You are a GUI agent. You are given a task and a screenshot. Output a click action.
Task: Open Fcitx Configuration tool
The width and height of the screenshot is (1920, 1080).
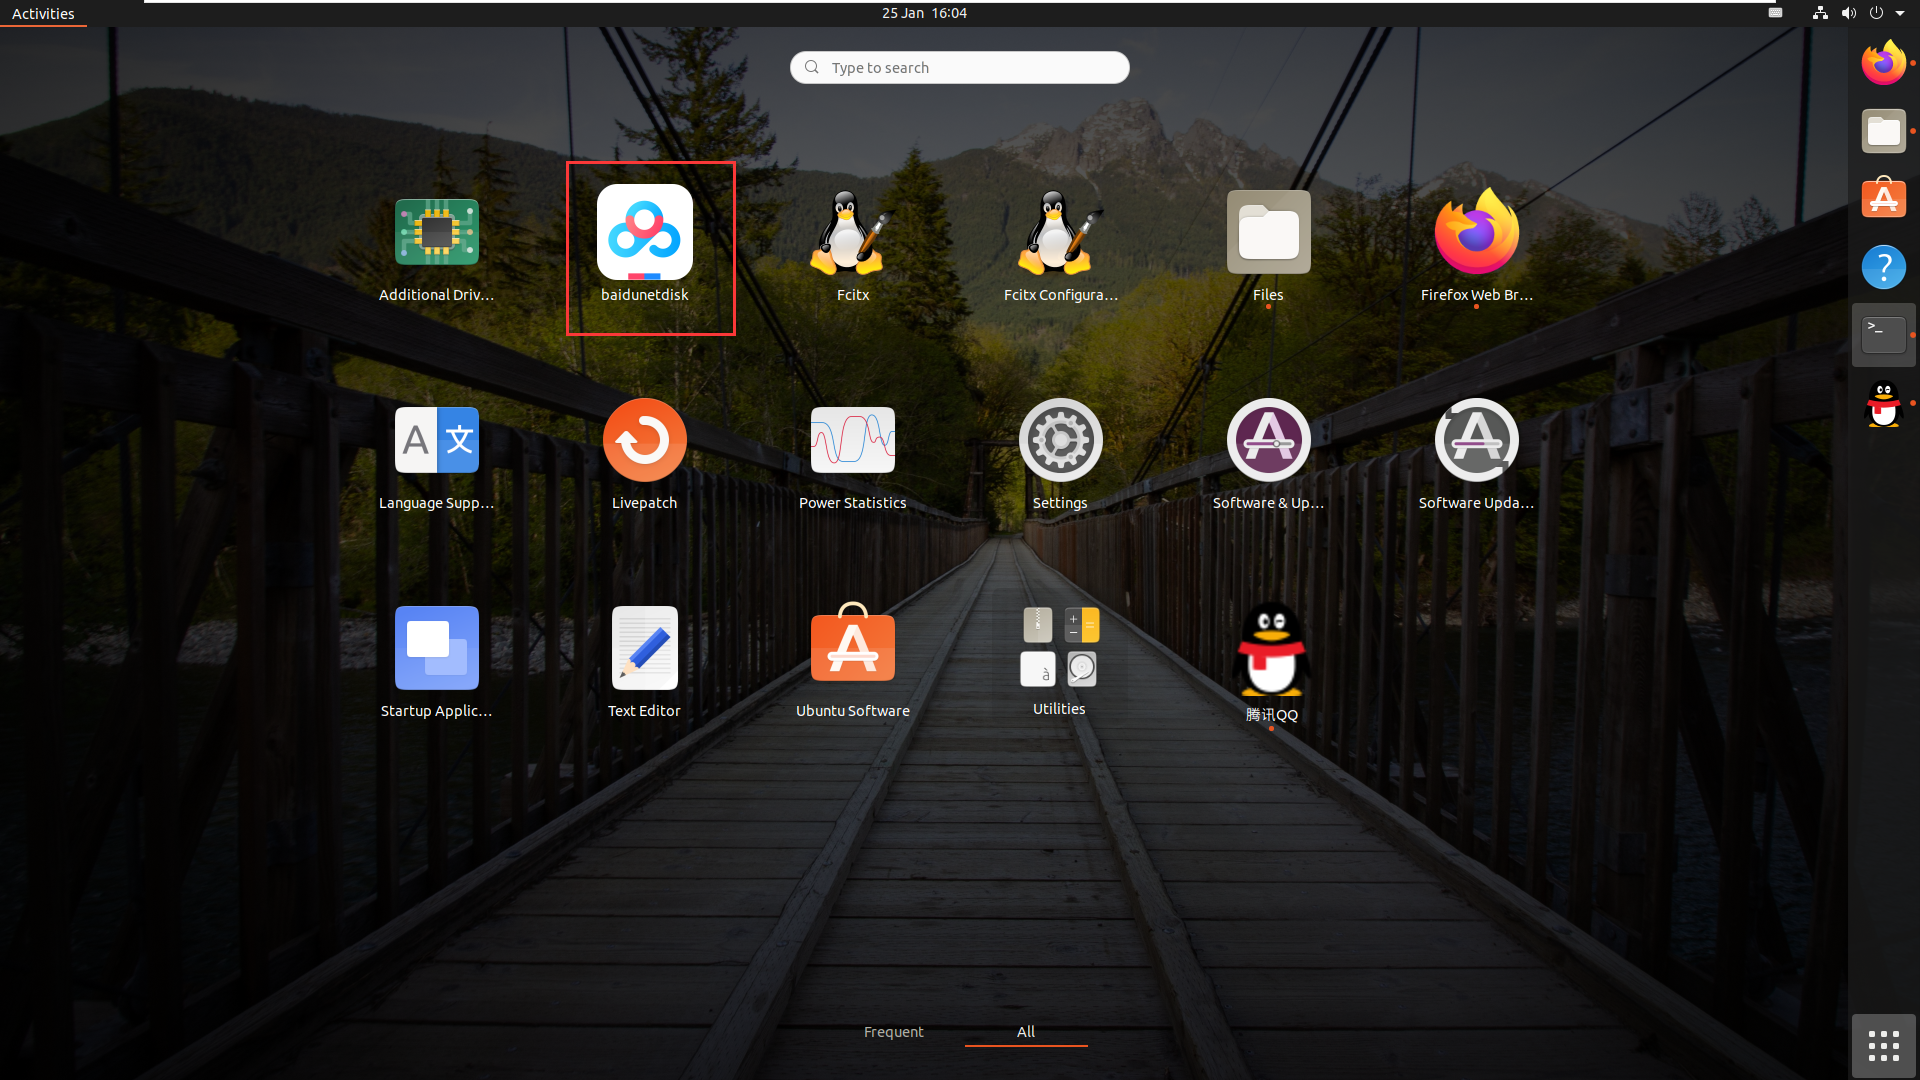point(1060,233)
